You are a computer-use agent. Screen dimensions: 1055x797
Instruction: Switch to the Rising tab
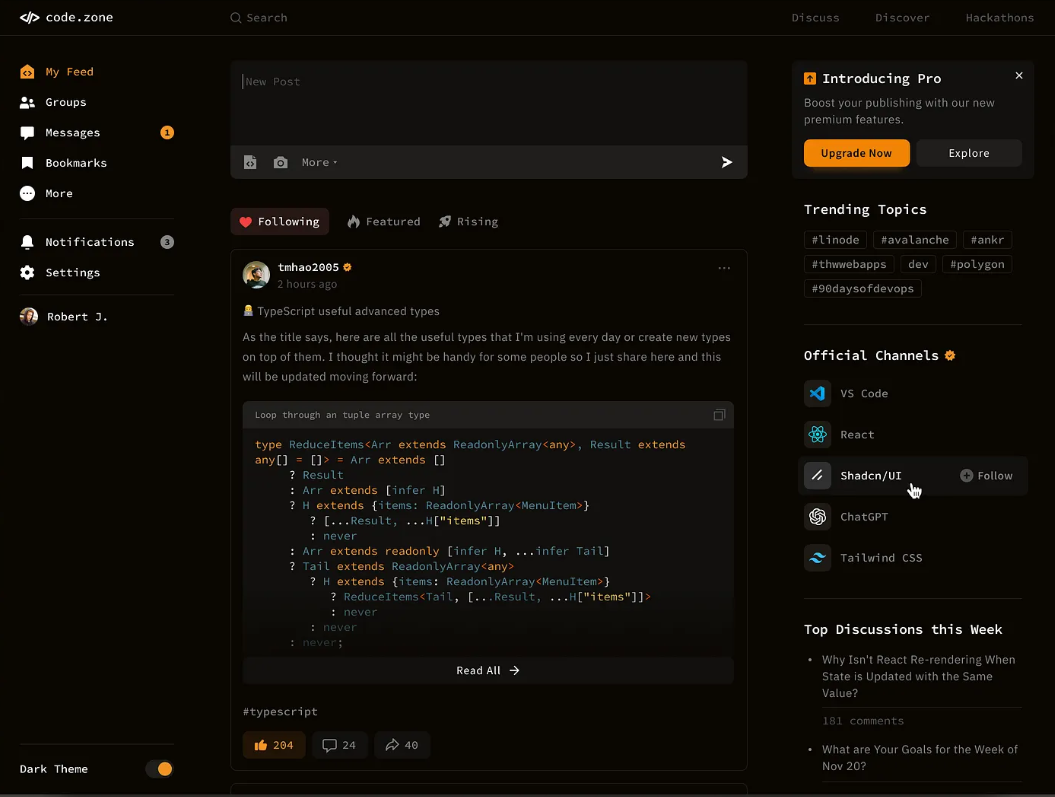click(x=468, y=222)
